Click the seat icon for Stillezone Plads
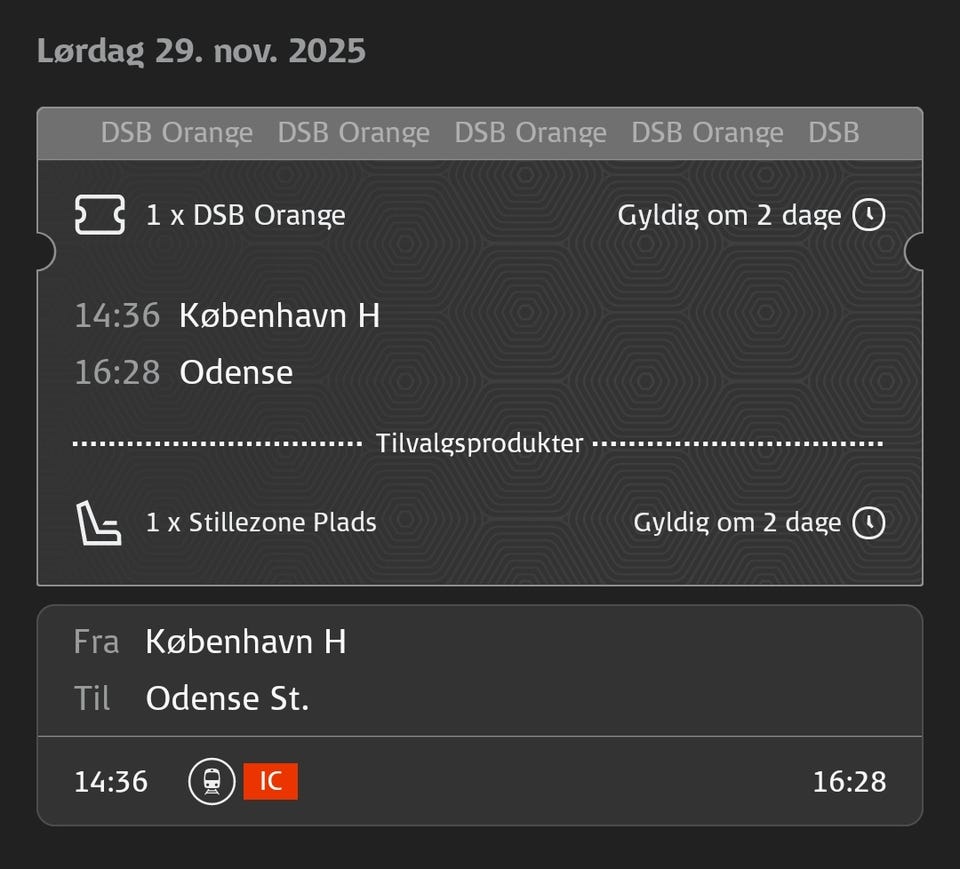 click(99, 523)
